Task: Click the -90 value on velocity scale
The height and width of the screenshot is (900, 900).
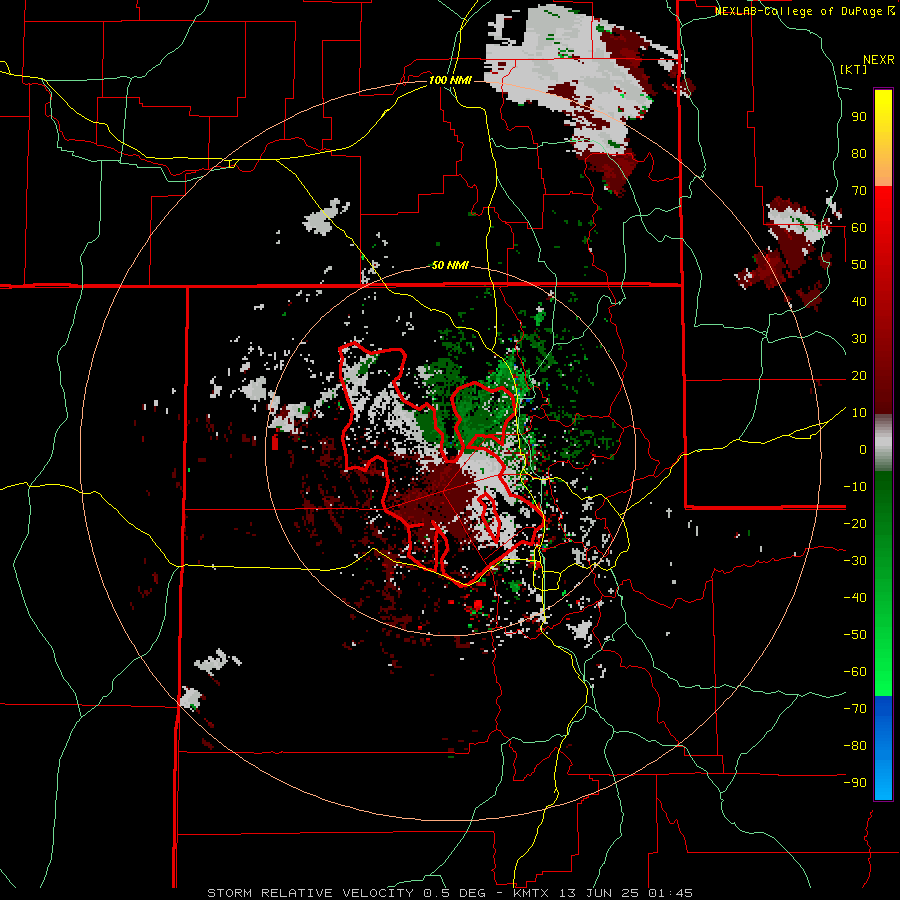Action: click(855, 783)
